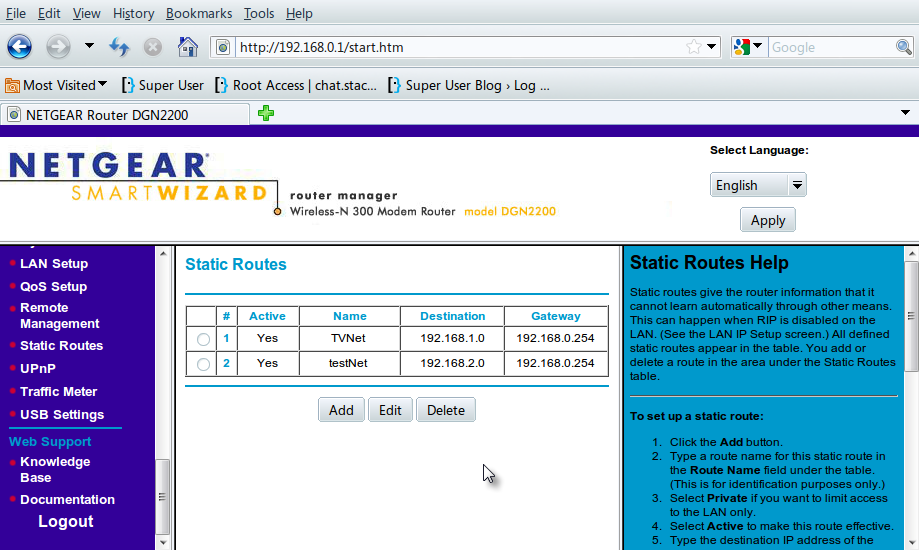Click the Stop loading icon
Viewport: 919px width, 550px height.
pos(153,47)
